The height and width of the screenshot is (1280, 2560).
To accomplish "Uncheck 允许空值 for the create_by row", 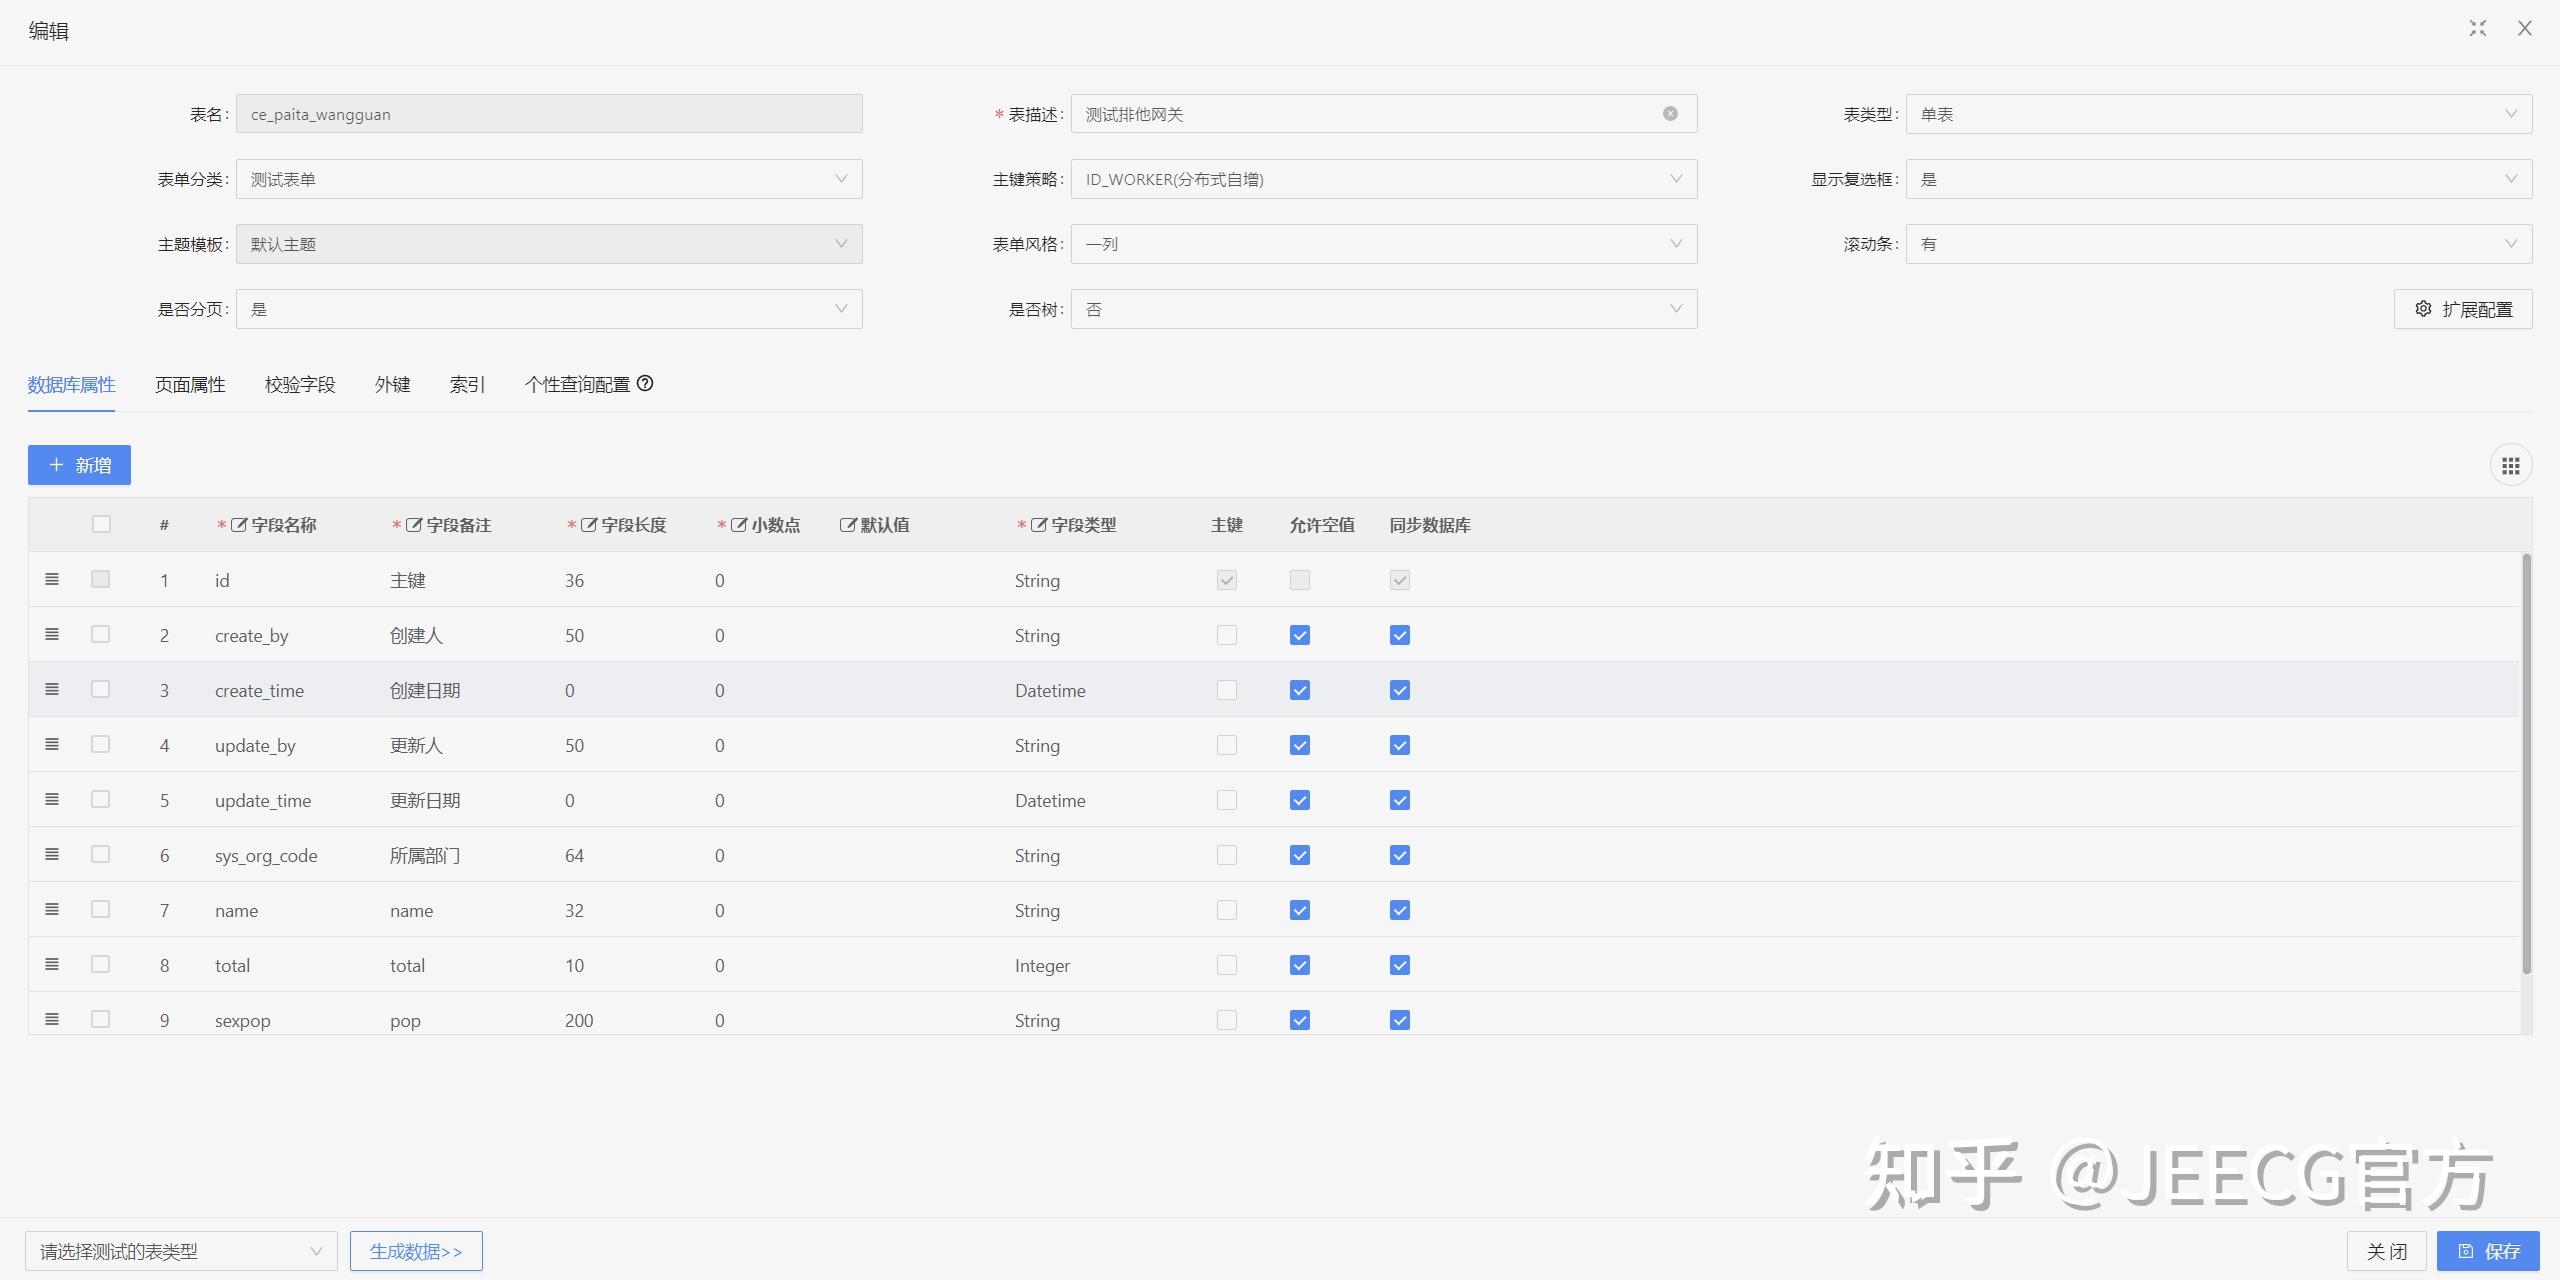I will click(1299, 634).
